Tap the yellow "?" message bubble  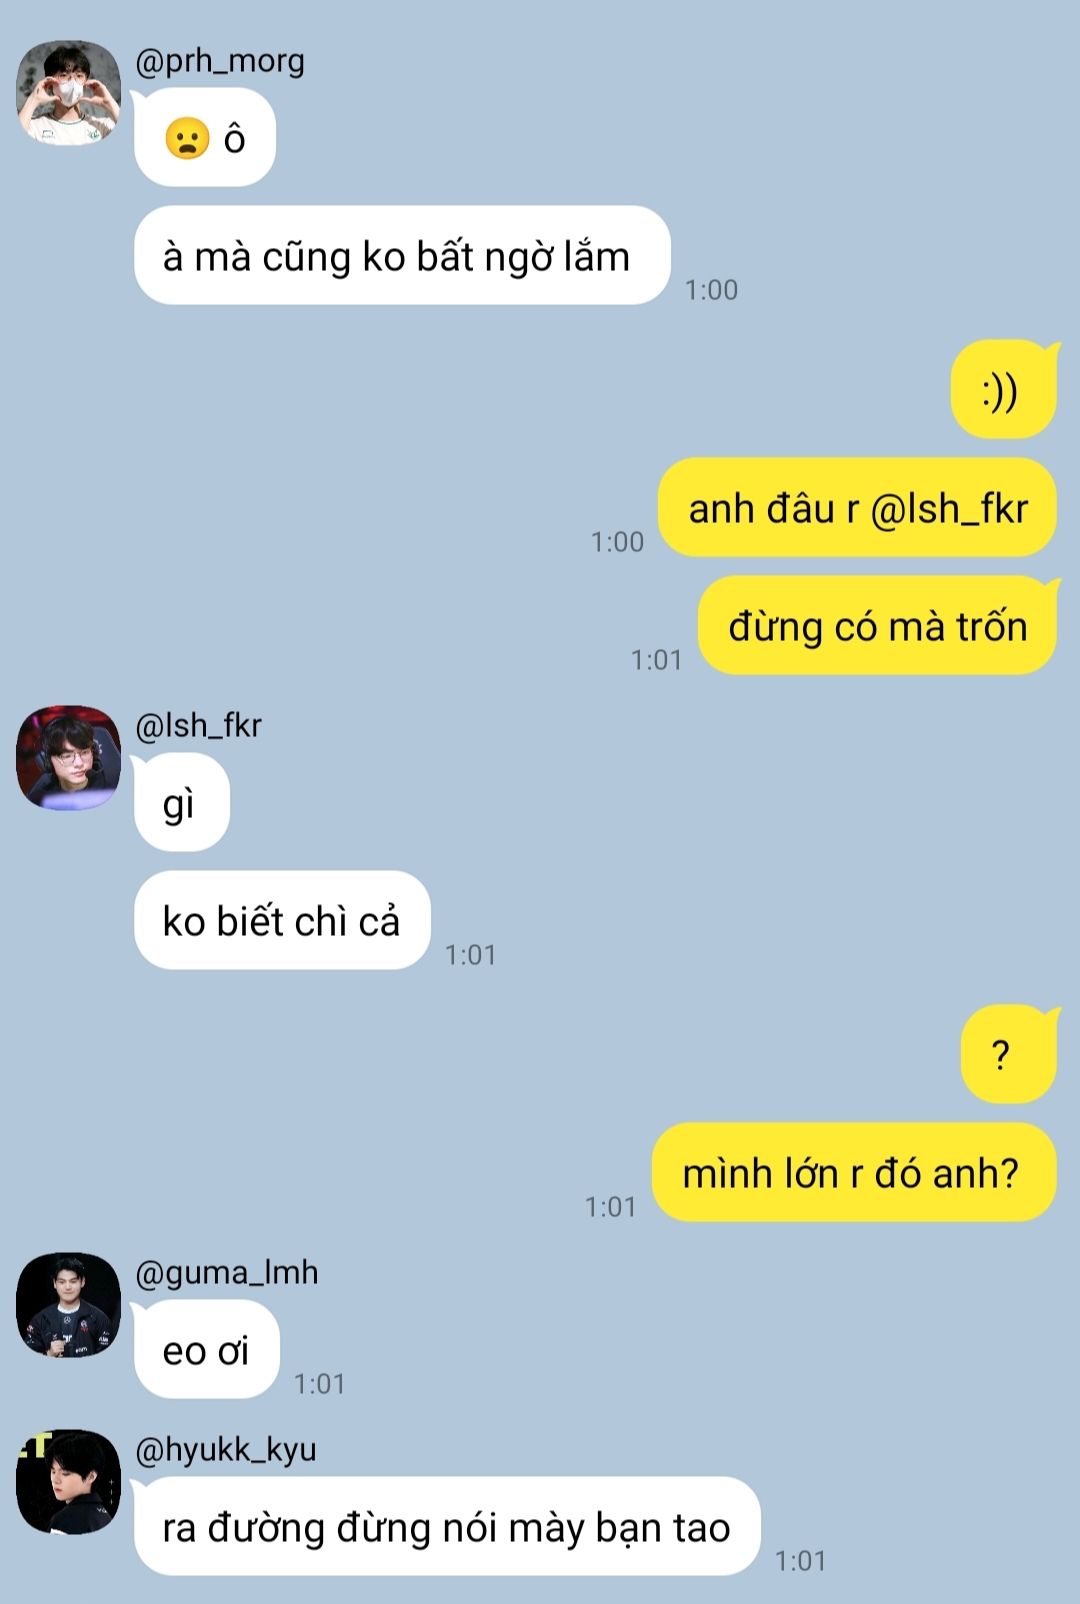[1008, 1054]
